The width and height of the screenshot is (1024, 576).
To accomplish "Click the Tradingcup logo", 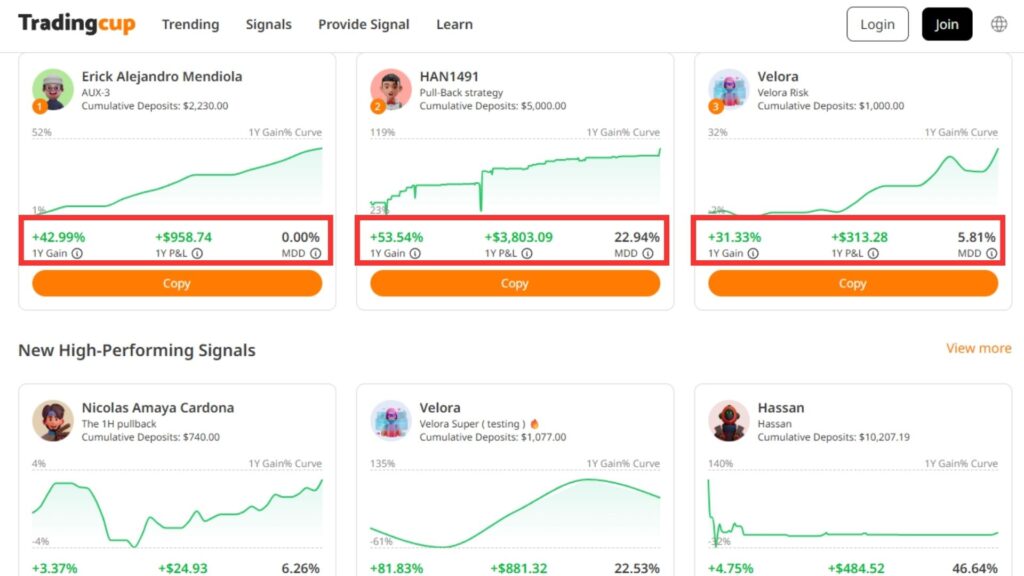I will (76, 24).
